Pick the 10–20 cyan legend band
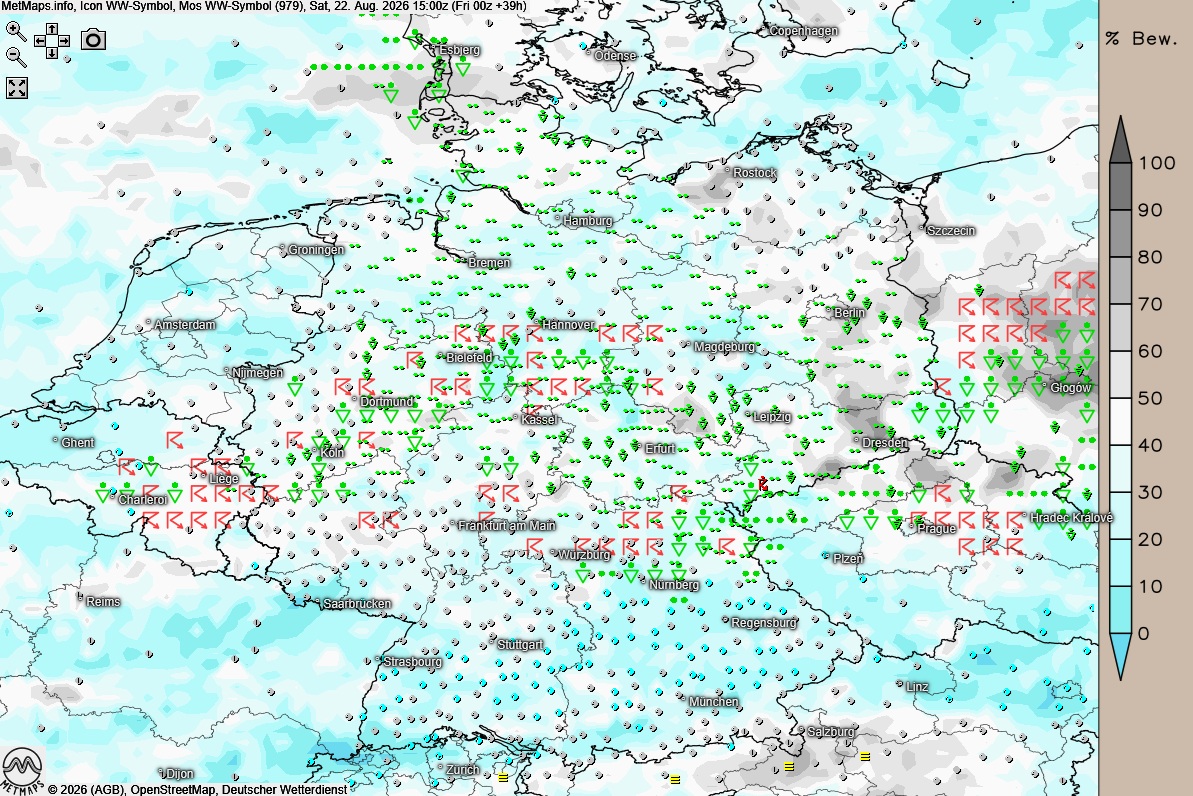 pos(1121,563)
